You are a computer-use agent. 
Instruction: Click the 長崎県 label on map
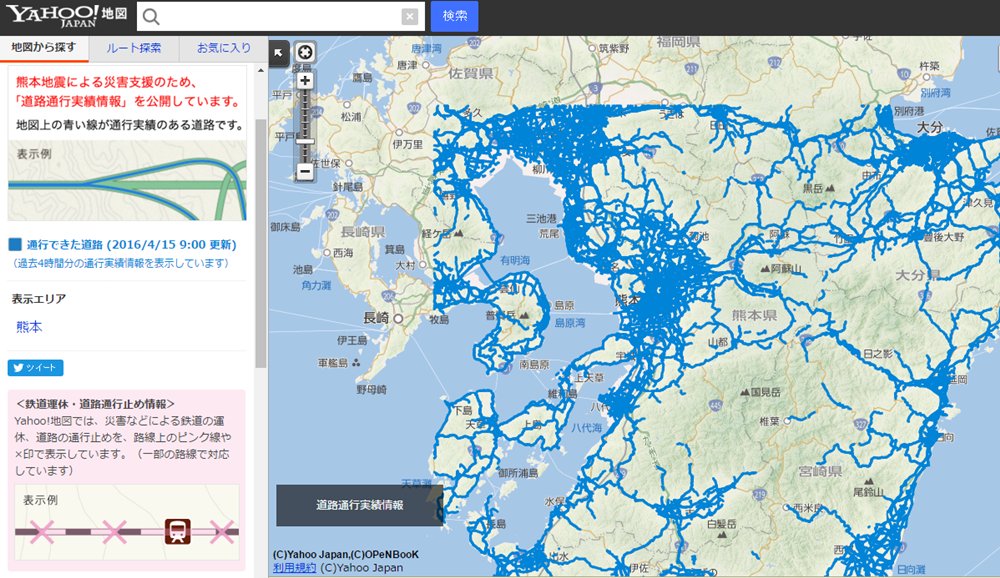click(x=363, y=232)
